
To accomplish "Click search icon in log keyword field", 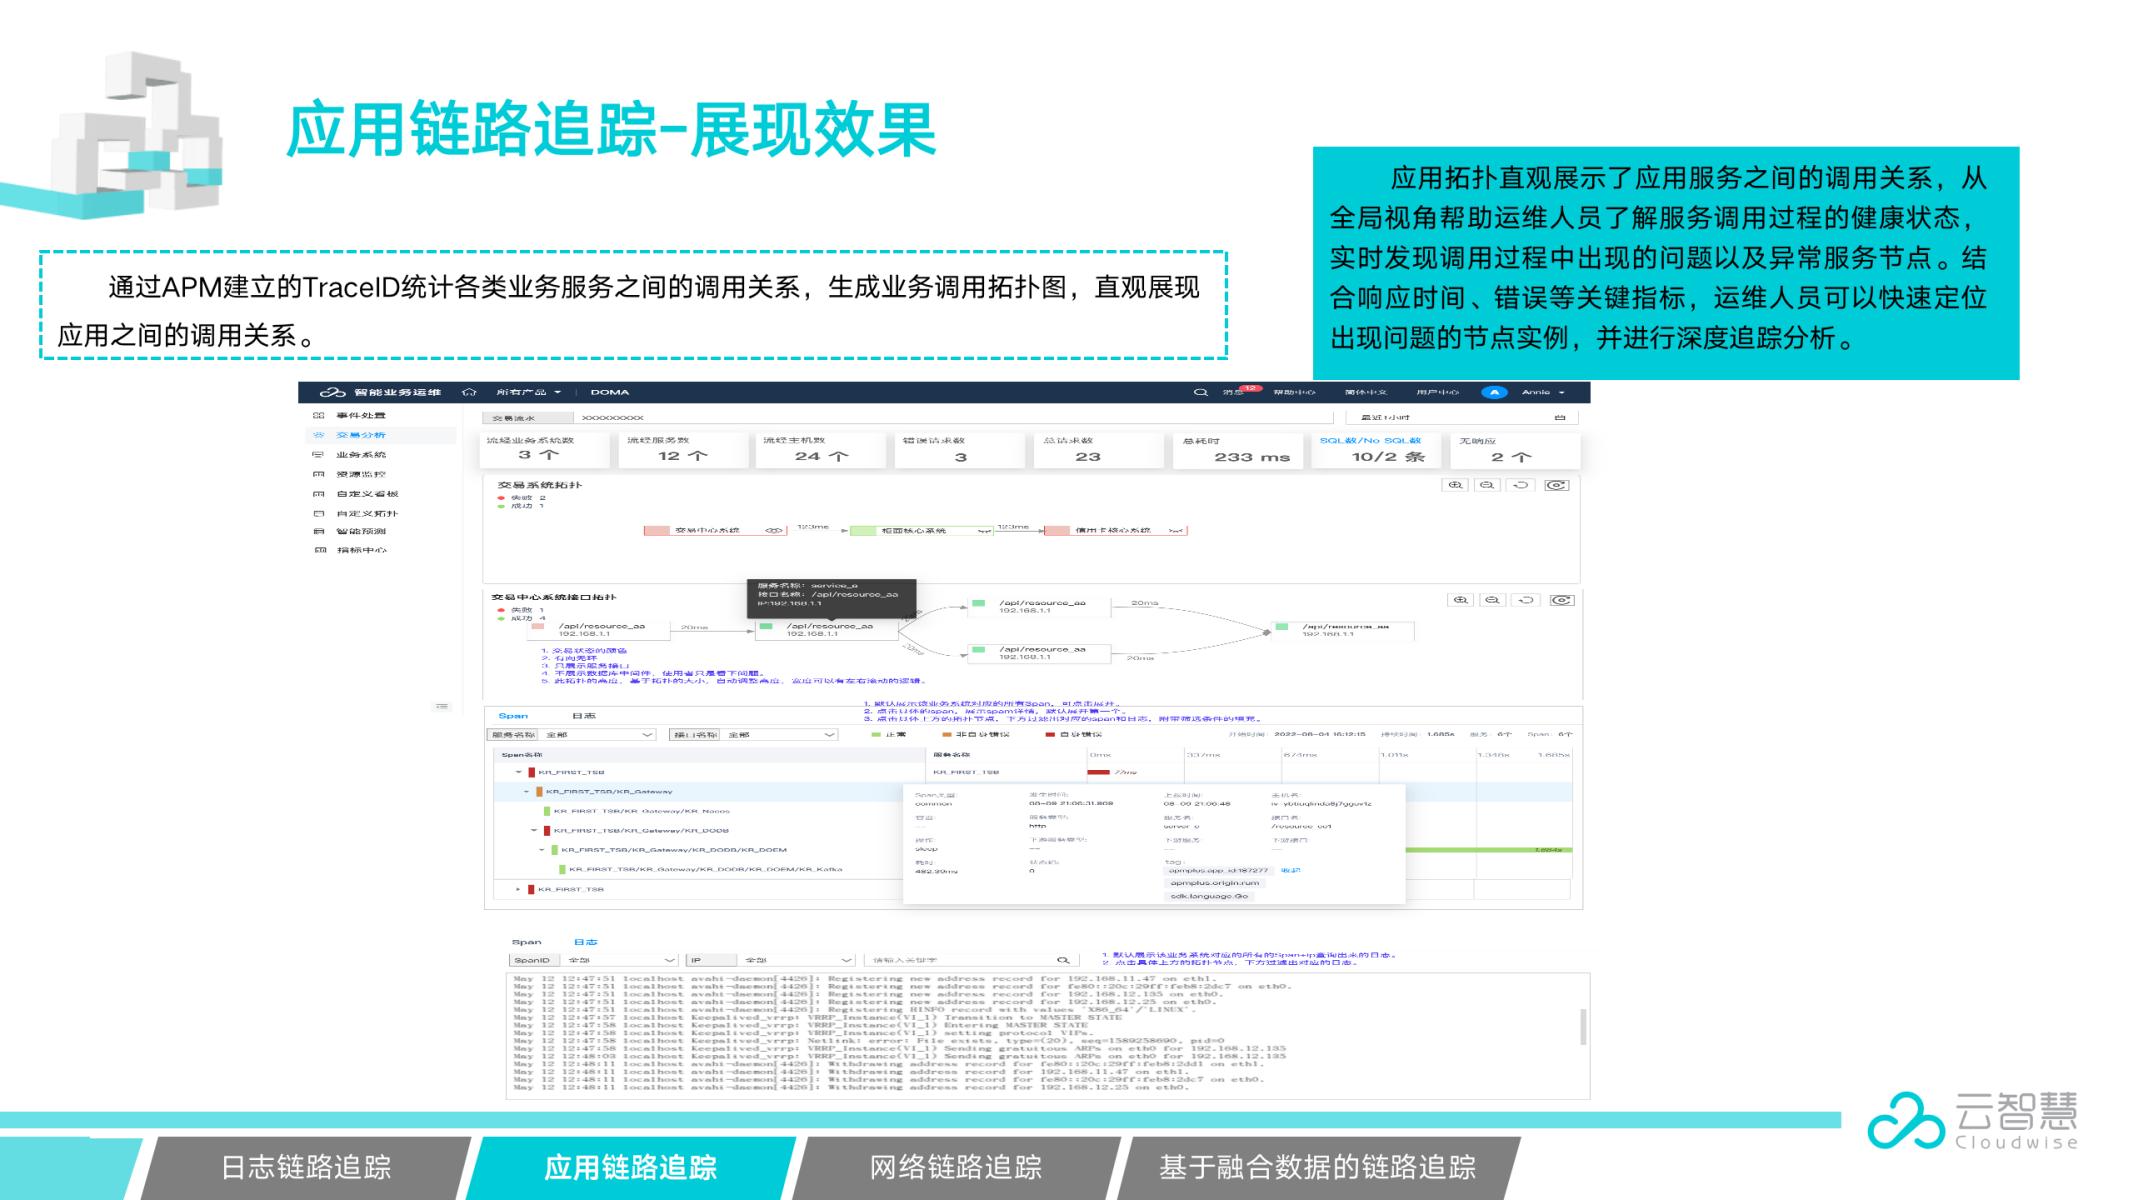I will point(1063,960).
